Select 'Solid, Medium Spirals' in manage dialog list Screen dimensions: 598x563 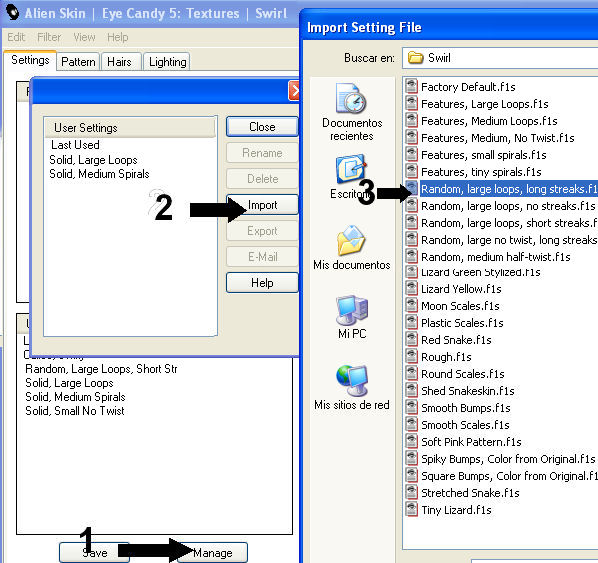click(x=99, y=174)
